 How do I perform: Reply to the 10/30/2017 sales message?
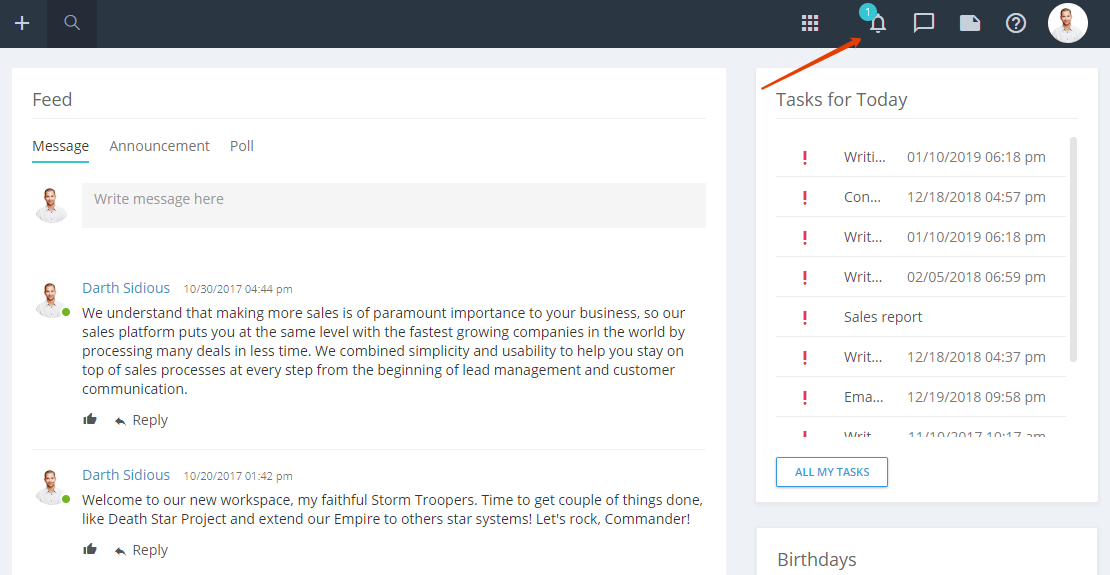141,420
